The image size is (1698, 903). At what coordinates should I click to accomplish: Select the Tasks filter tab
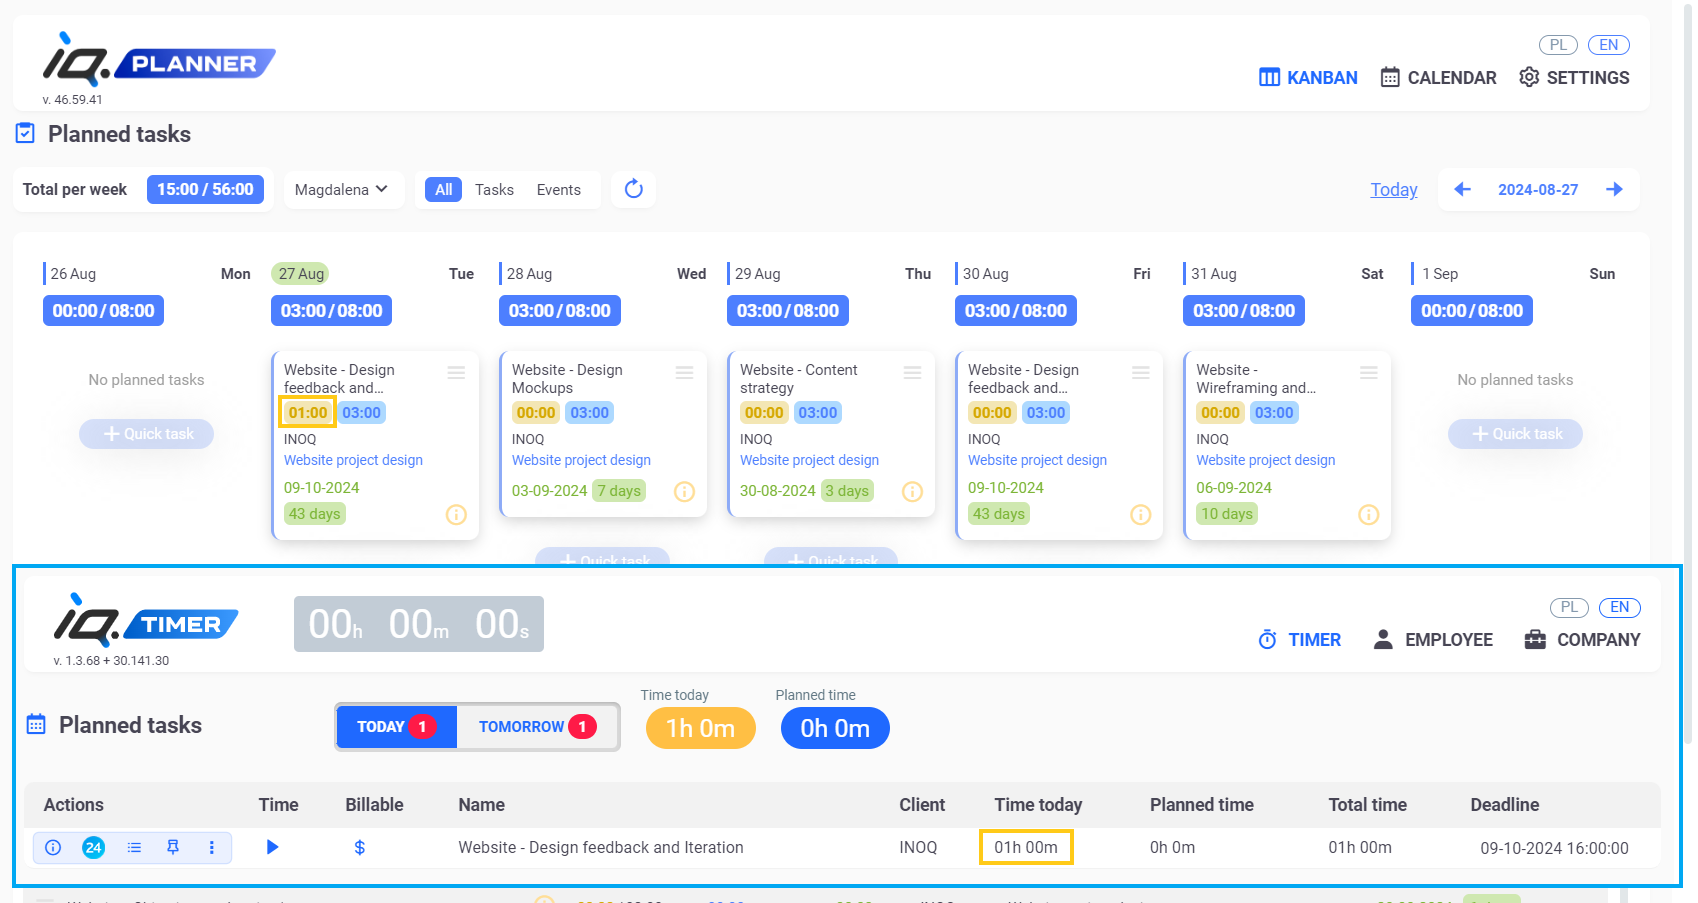tap(494, 190)
